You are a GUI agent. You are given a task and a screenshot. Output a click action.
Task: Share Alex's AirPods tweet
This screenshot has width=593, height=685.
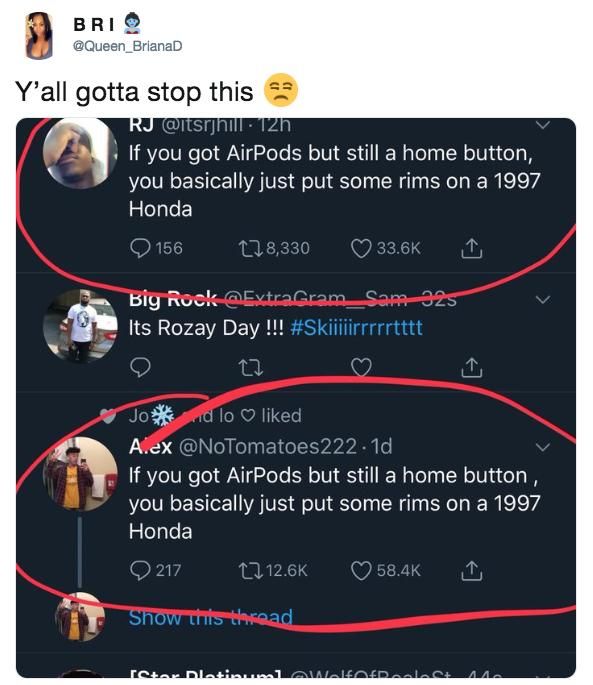(x=472, y=571)
